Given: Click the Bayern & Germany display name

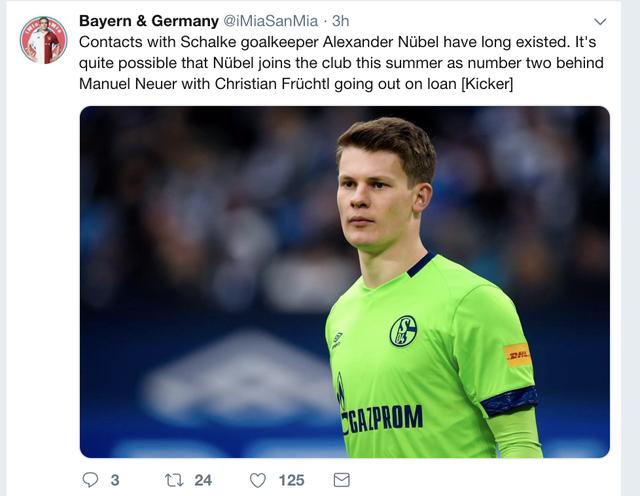Looking at the screenshot, I should (x=149, y=21).
